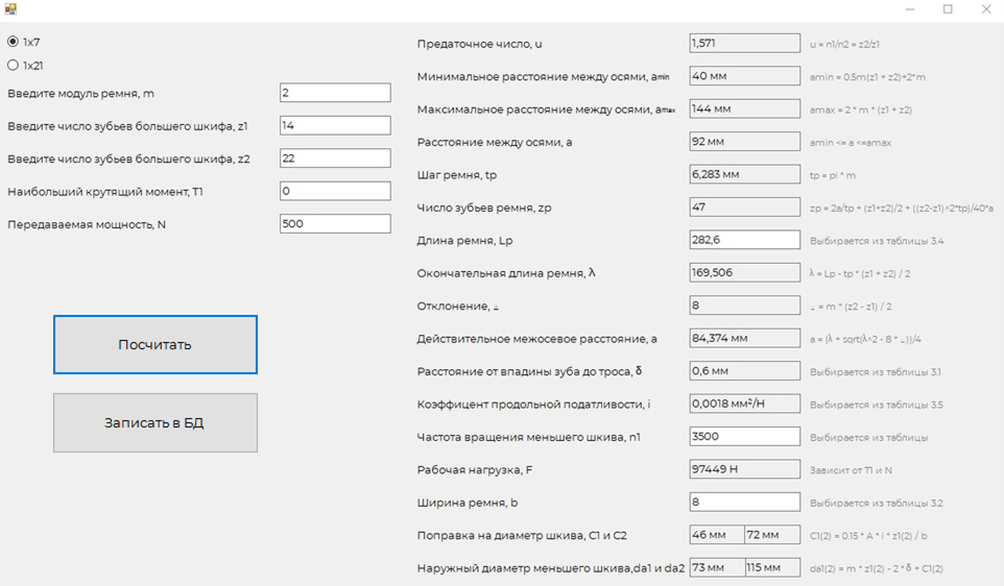Close the window
Screen dimensions: 1004x586
(986, 10)
